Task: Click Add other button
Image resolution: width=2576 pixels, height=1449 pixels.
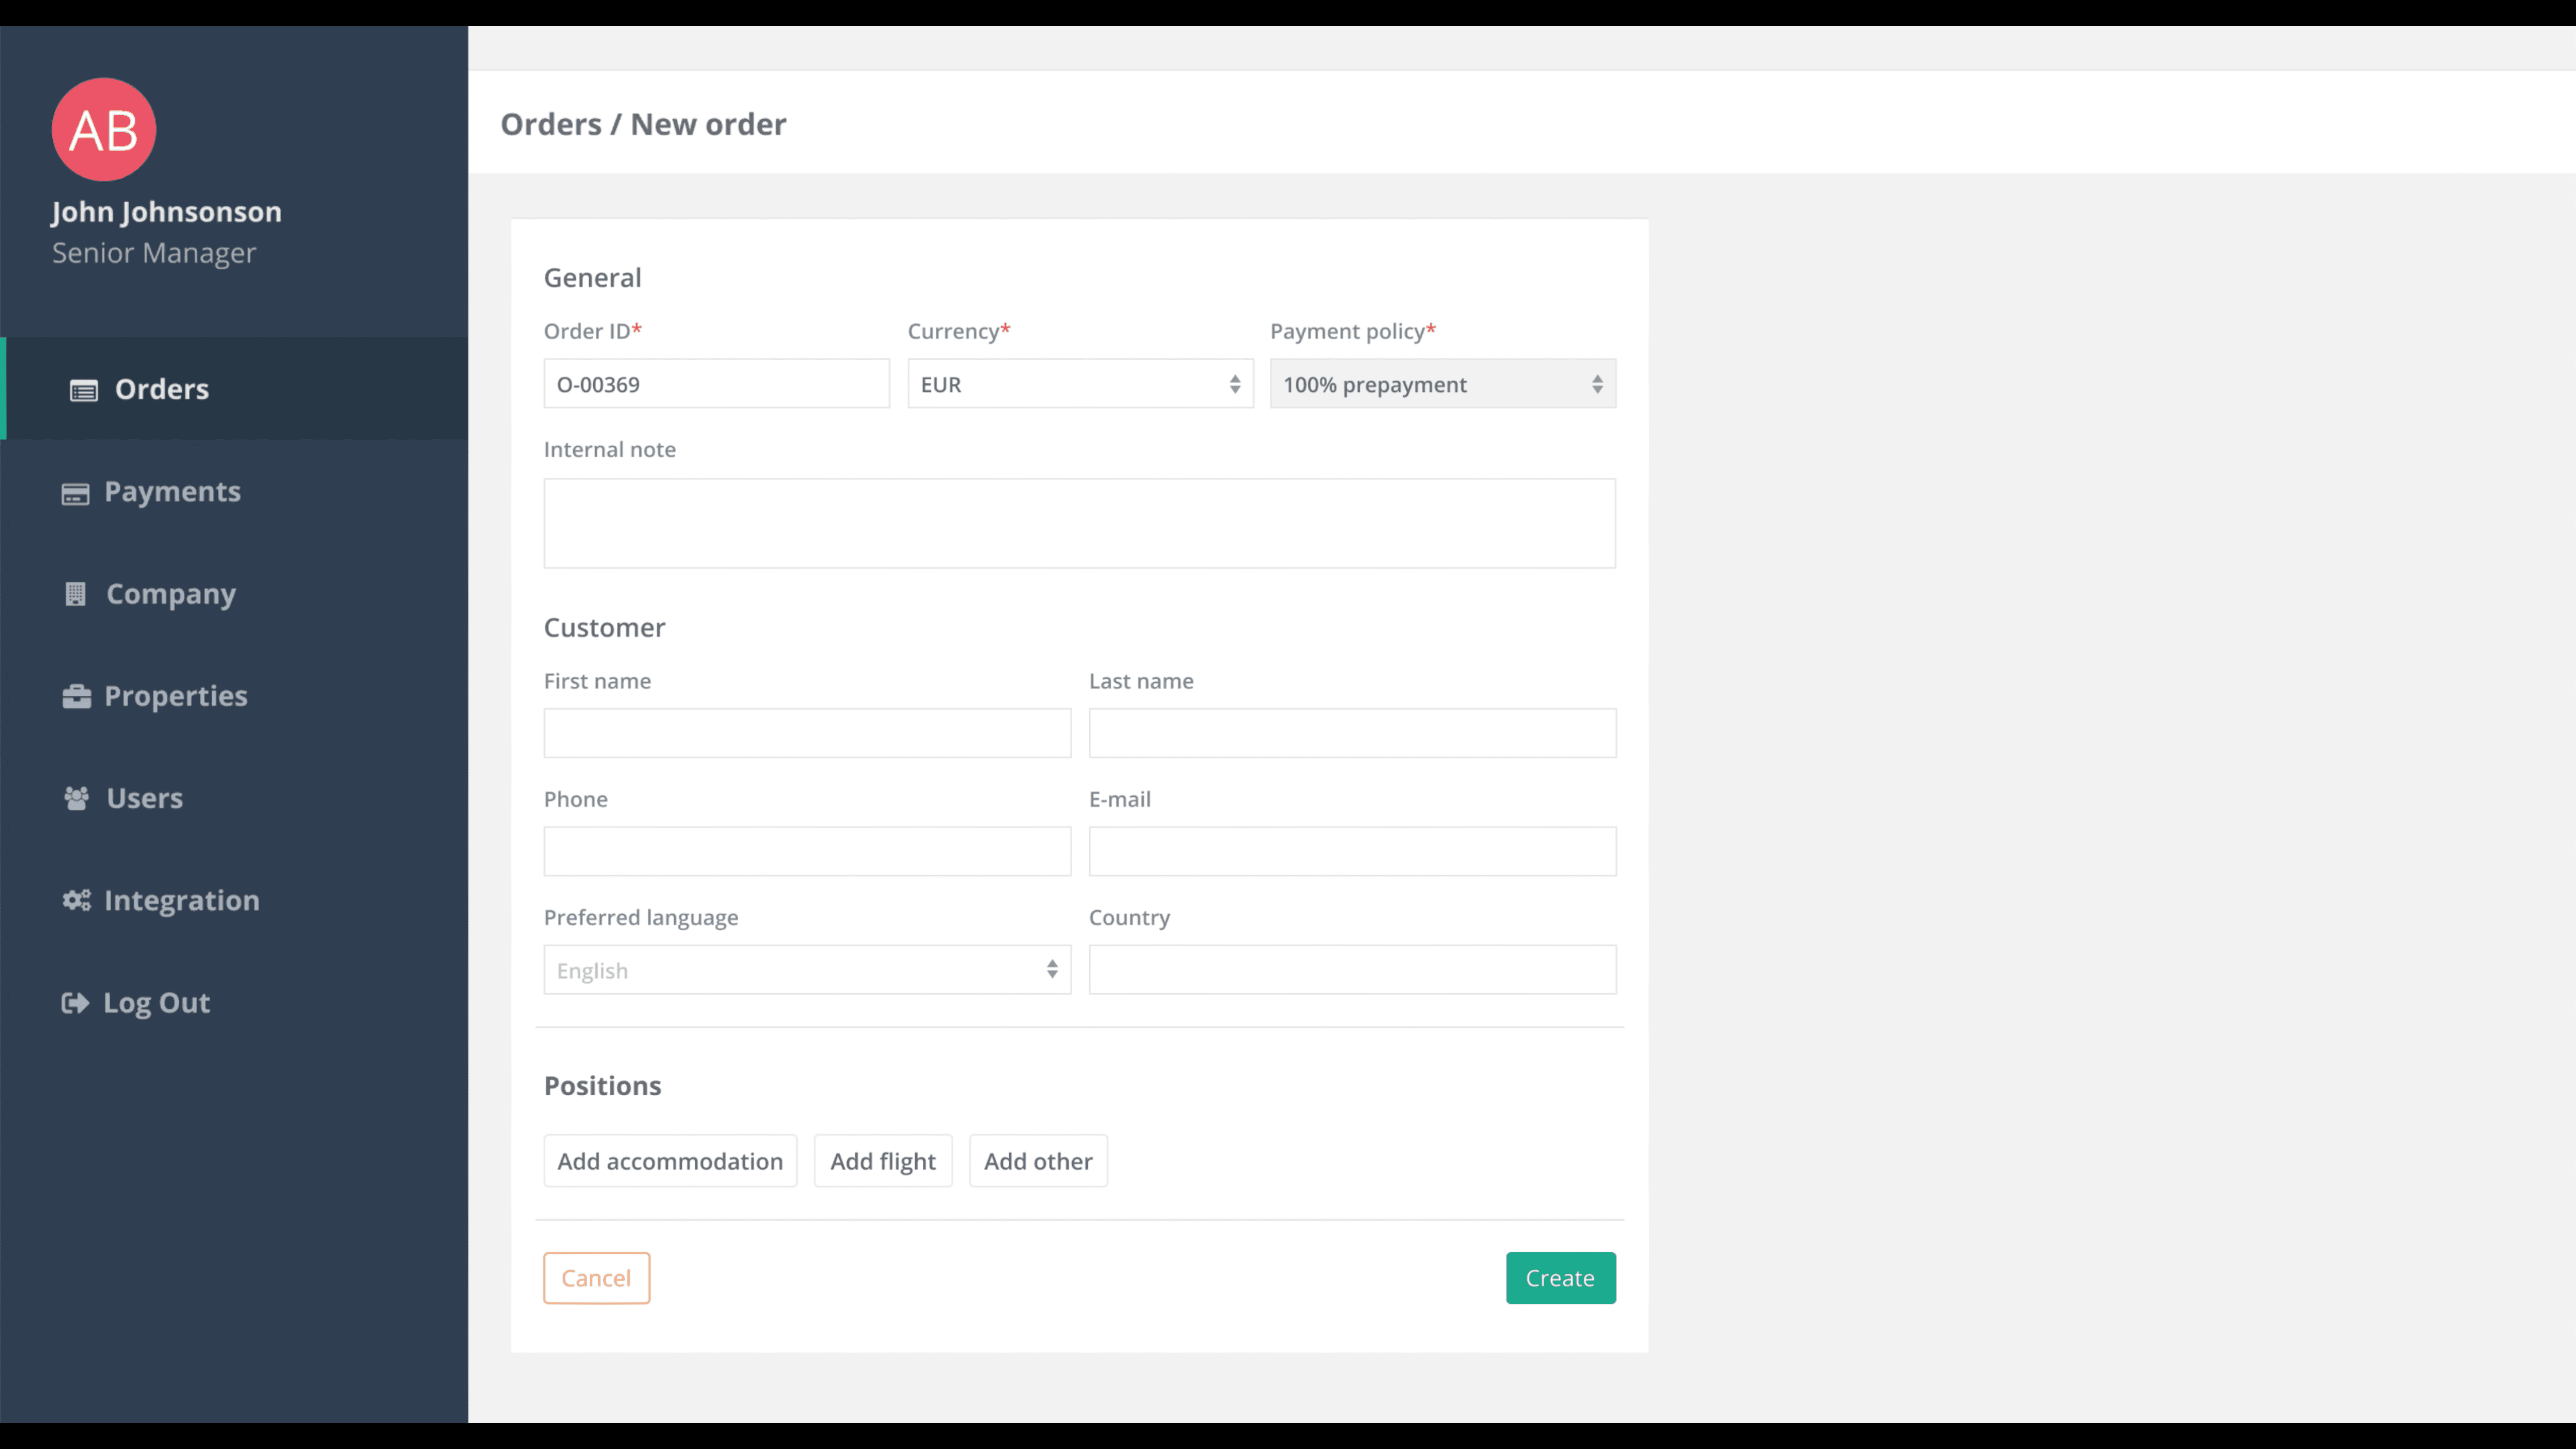Action: pos(1038,1161)
